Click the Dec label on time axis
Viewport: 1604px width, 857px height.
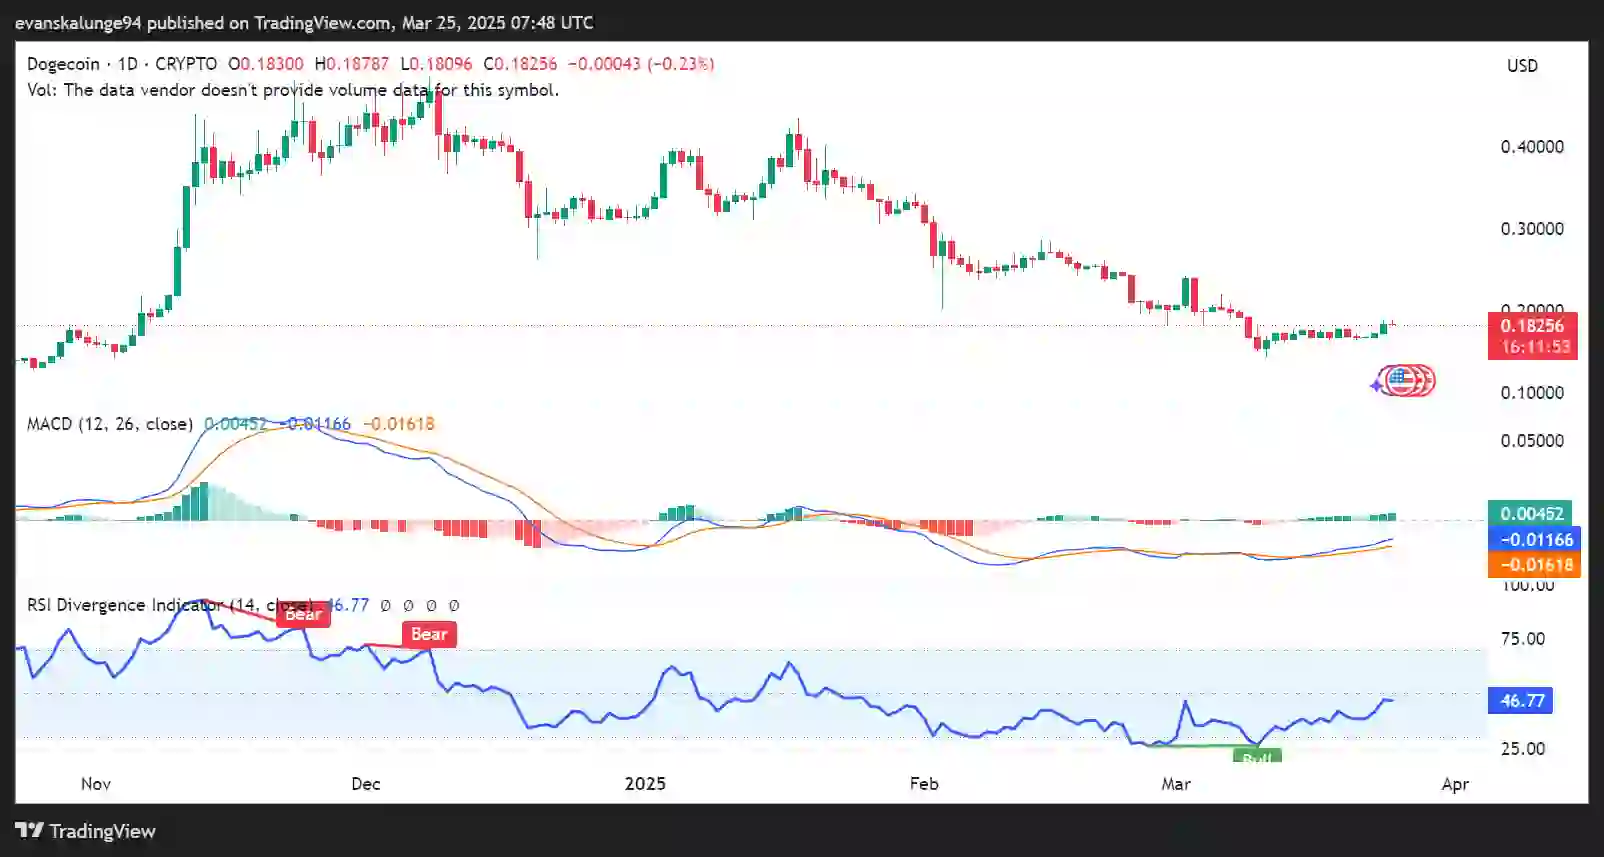[366, 784]
